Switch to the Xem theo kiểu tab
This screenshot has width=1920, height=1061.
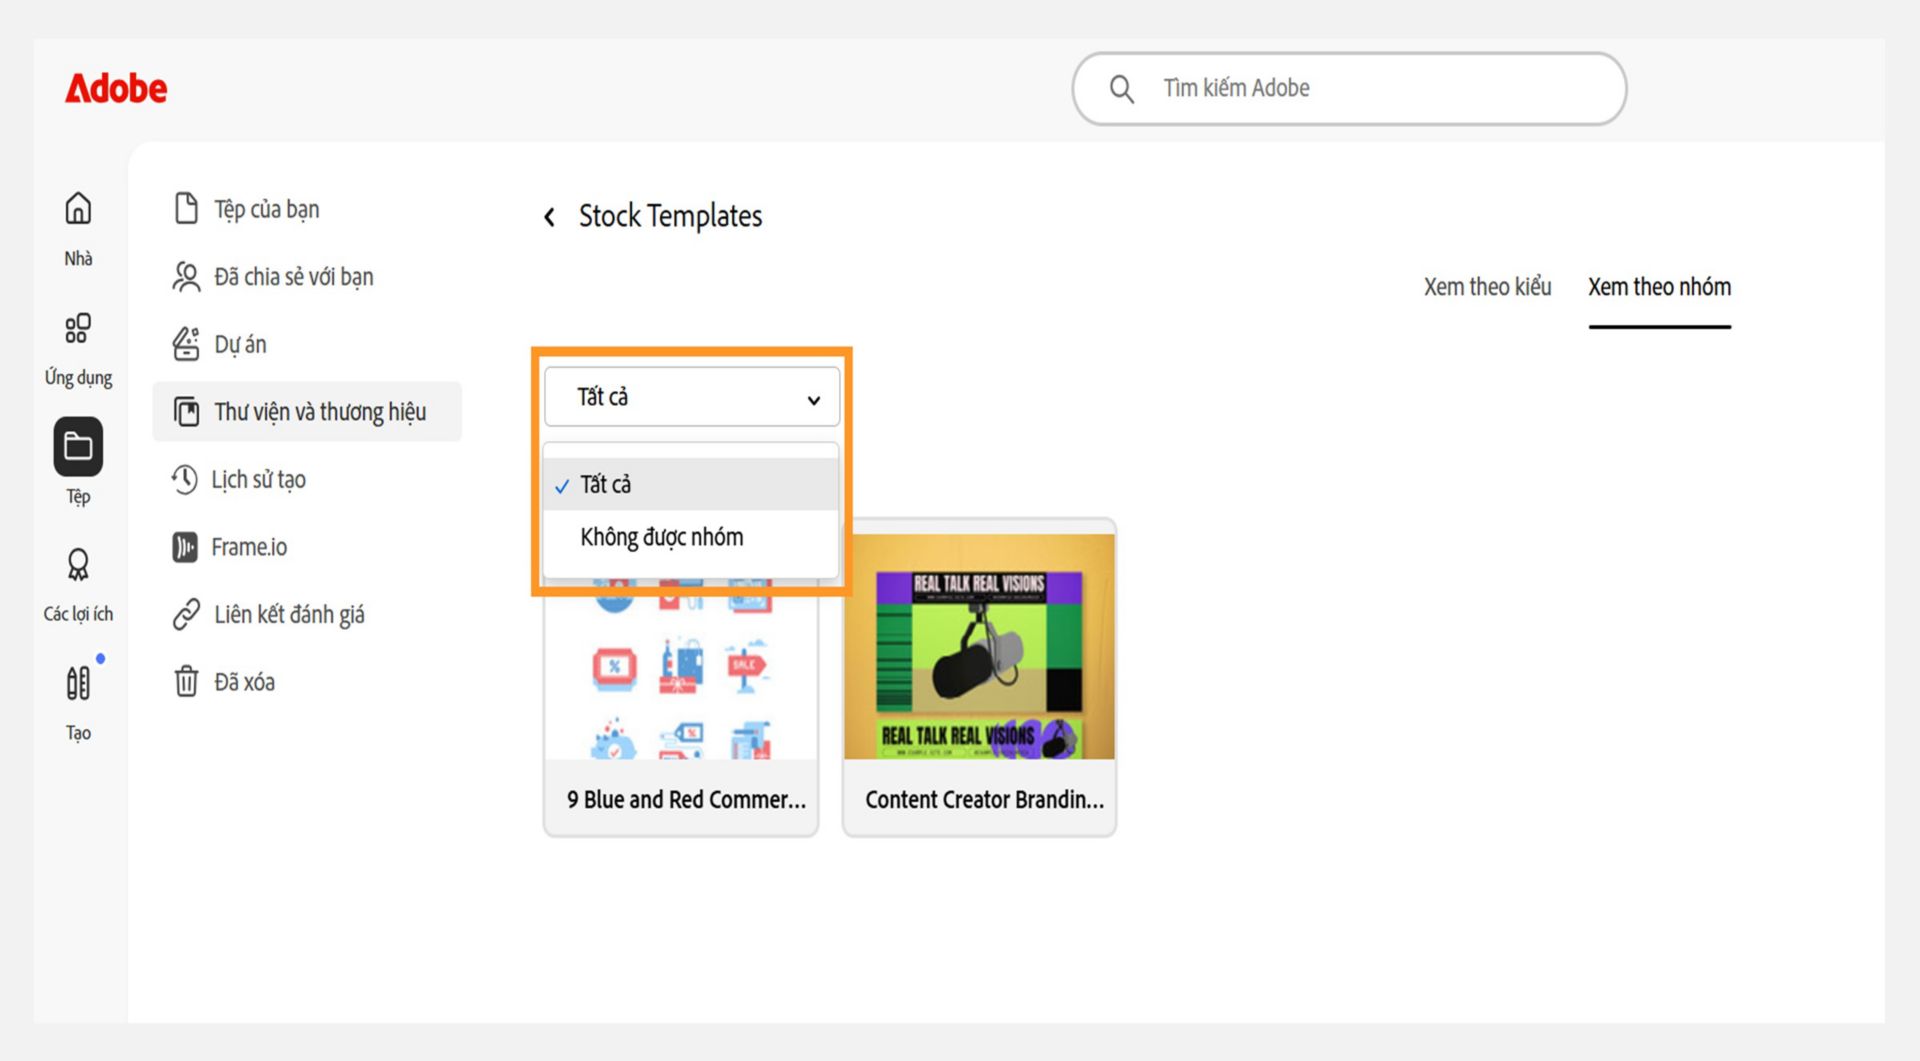1487,287
